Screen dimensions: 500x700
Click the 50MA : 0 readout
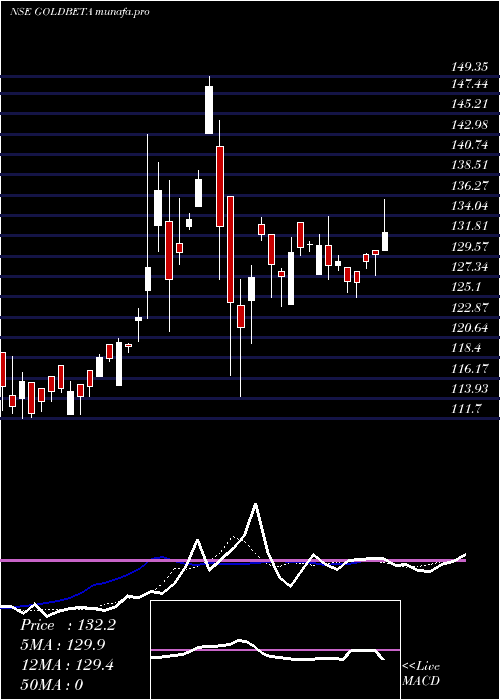point(51,685)
